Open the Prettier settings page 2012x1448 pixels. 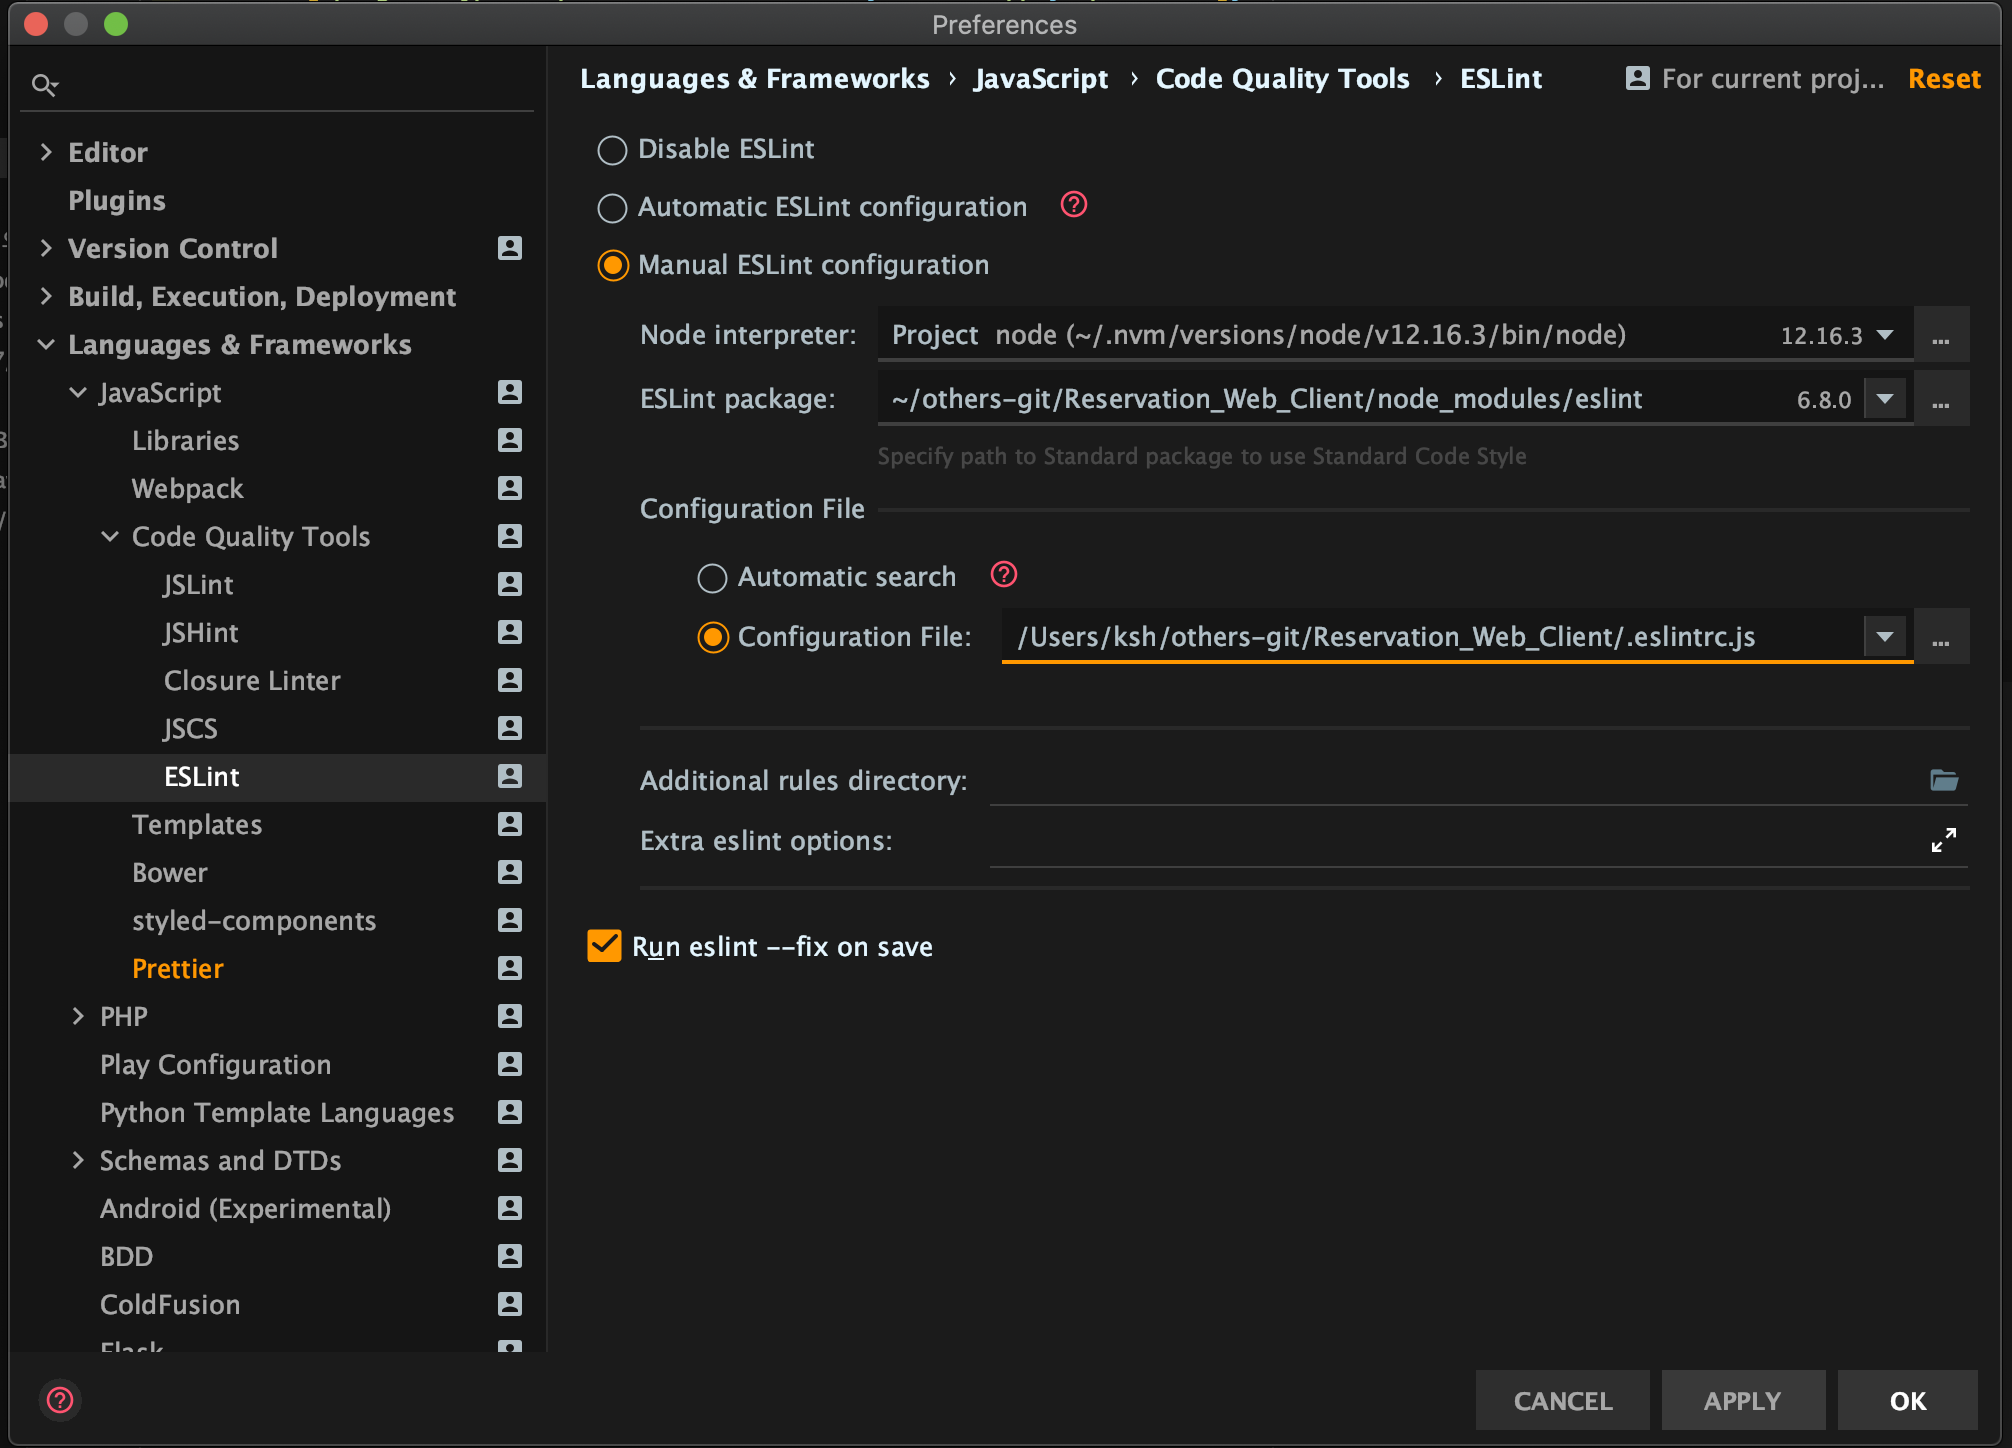[x=178, y=969]
